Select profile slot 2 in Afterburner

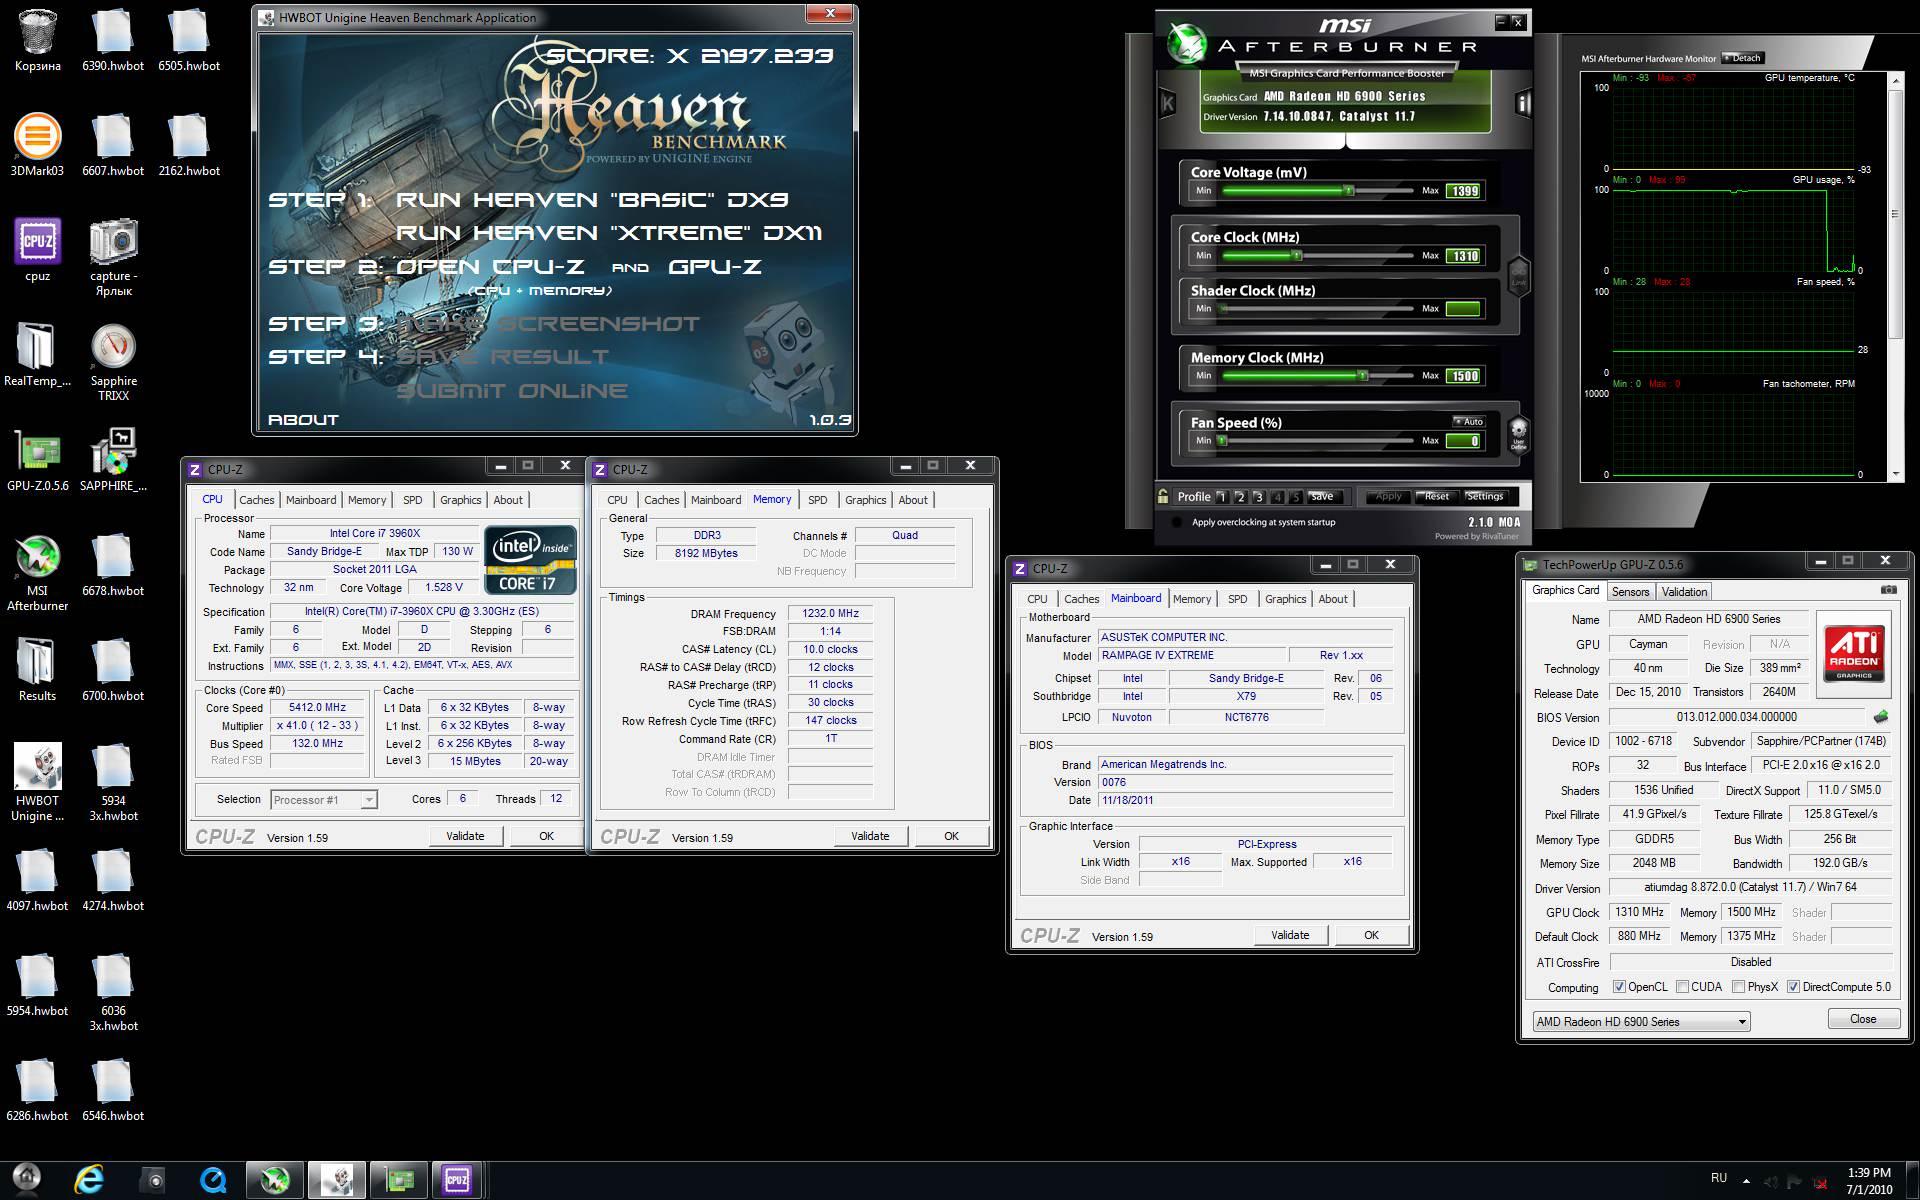[1240, 497]
